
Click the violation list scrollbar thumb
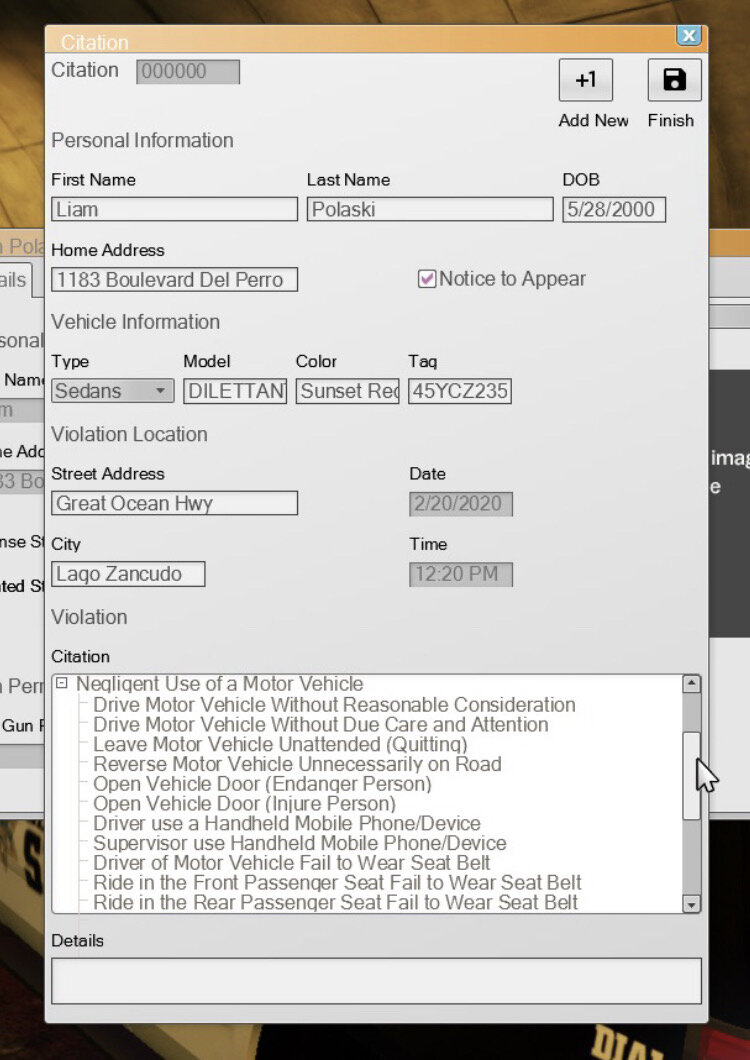[690, 775]
